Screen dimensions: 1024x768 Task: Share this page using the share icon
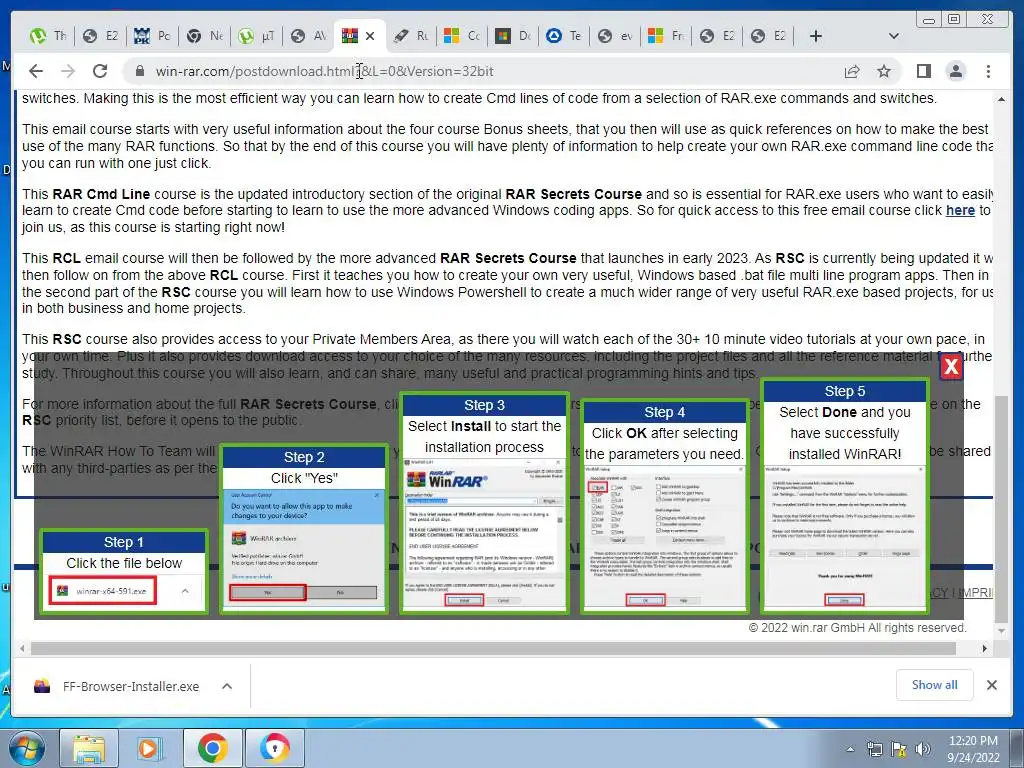click(852, 71)
